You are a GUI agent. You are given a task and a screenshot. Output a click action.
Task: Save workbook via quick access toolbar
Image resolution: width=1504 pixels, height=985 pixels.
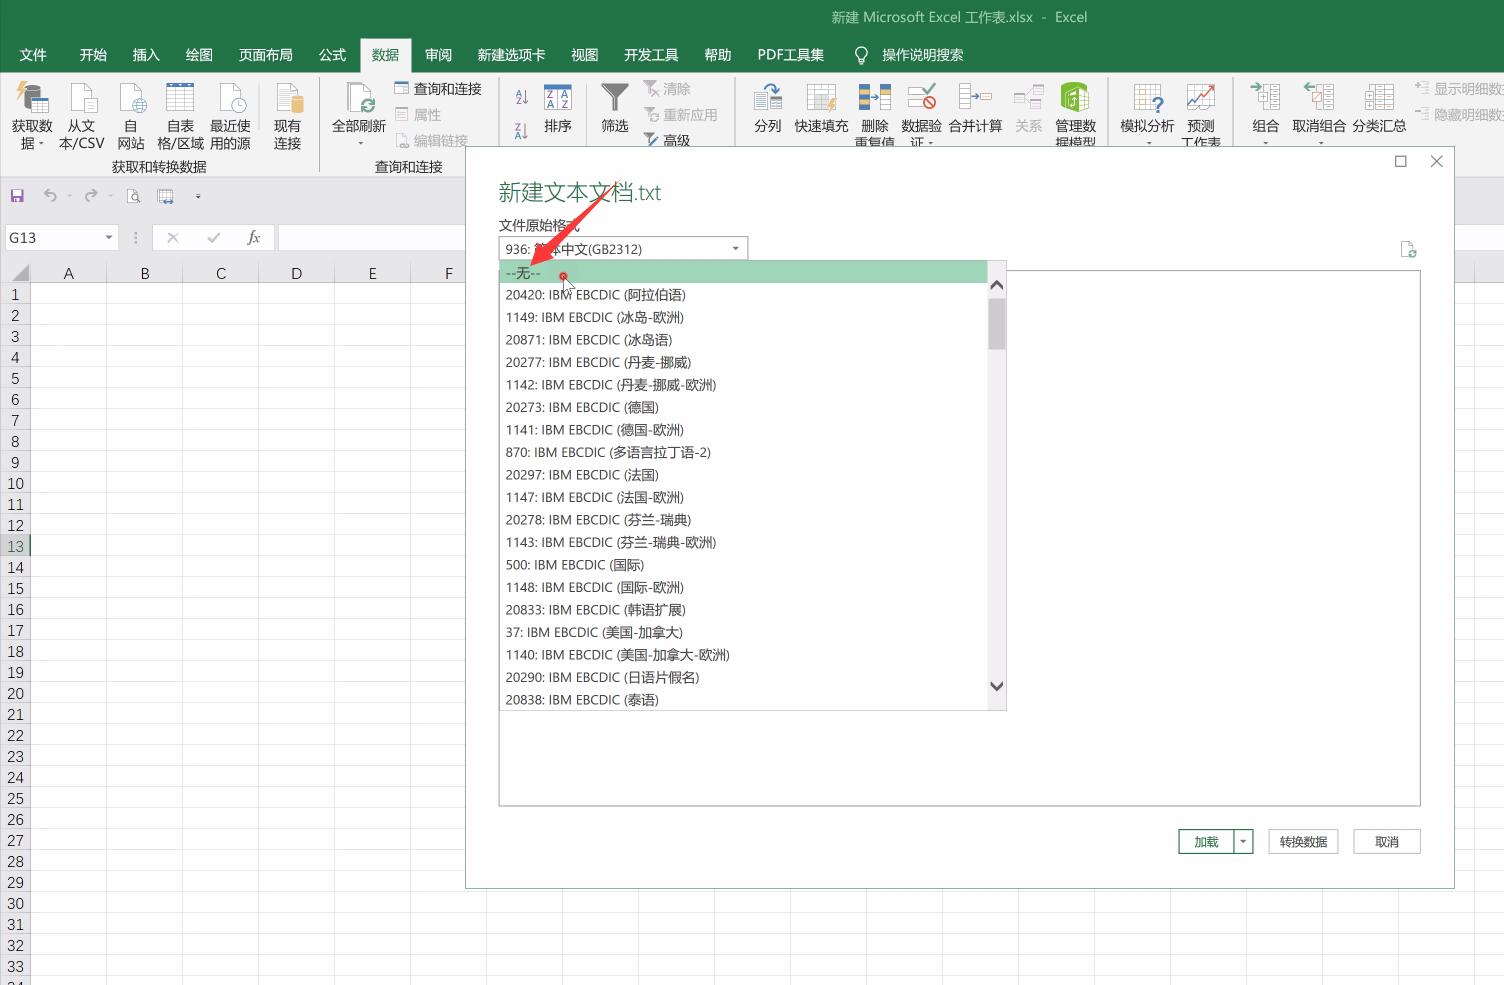point(17,196)
